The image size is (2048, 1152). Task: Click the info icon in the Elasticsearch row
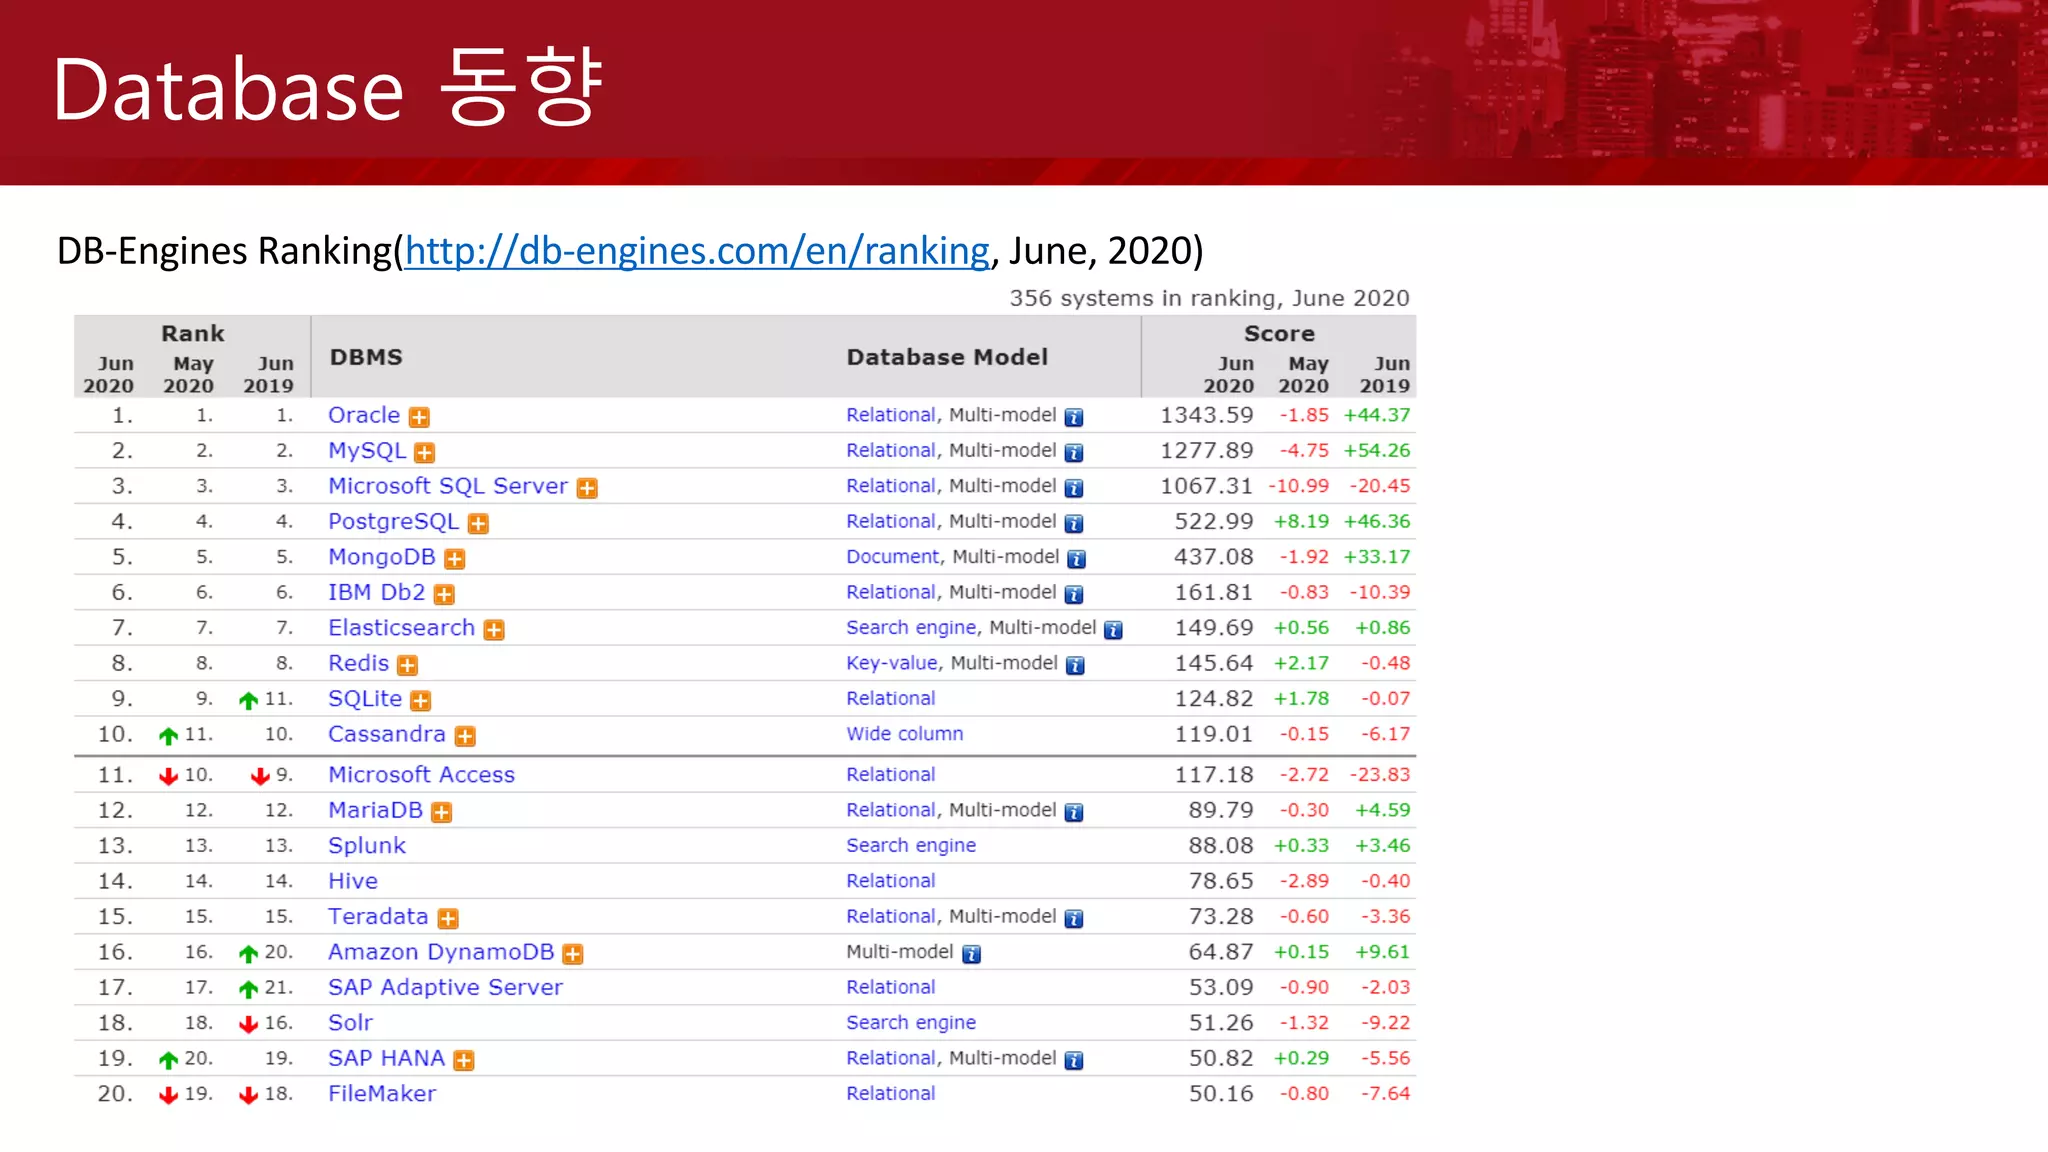tap(1113, 630)
